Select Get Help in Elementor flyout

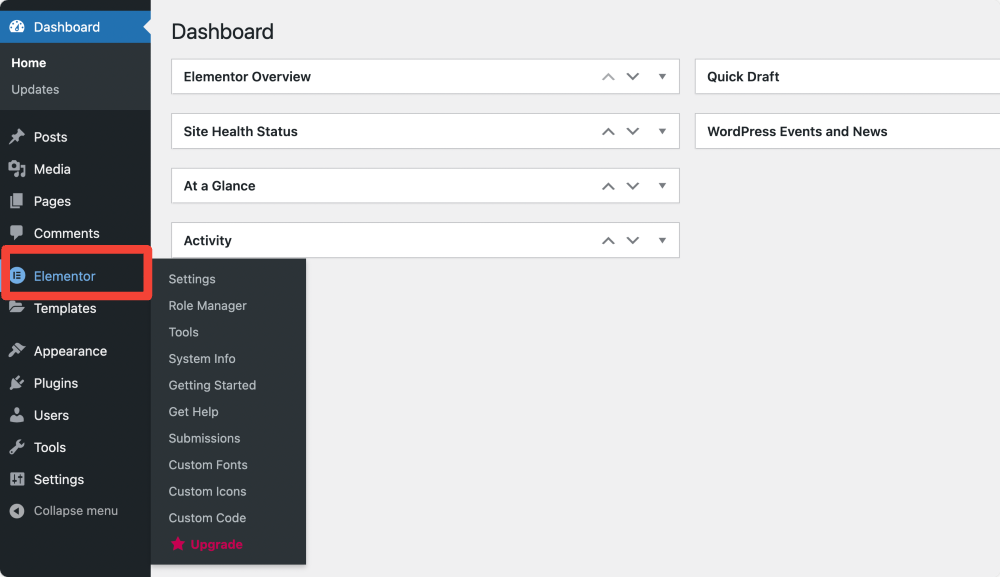193,412
